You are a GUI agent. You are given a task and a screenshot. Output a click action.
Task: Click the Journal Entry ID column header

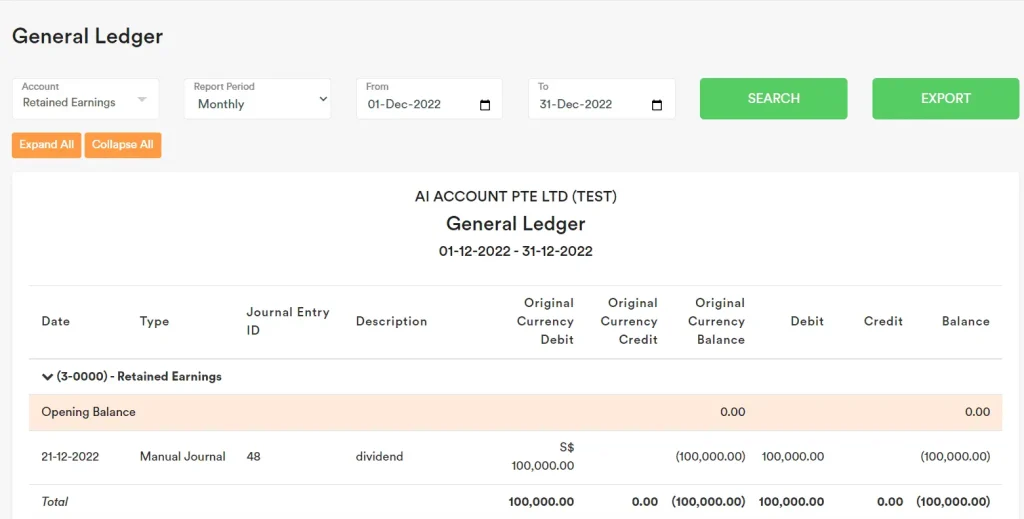point(288,321)
